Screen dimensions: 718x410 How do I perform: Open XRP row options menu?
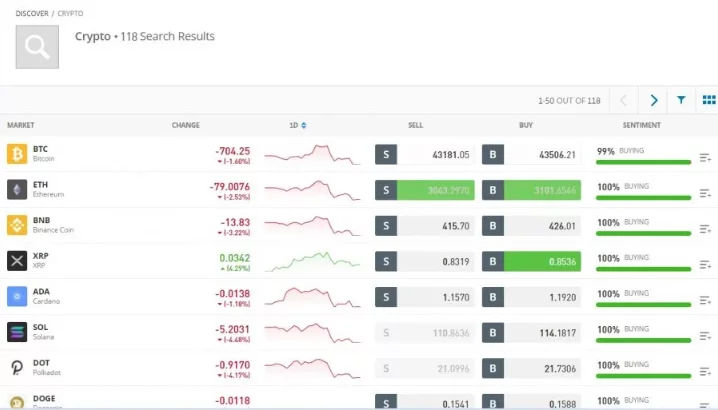point(705,264)
